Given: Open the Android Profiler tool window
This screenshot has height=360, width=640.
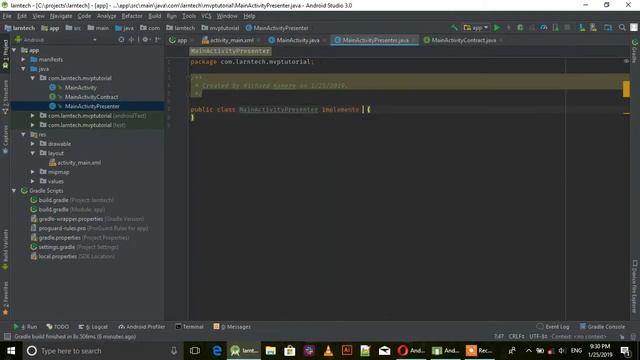Looking at the screenshot, I should 142,327.
